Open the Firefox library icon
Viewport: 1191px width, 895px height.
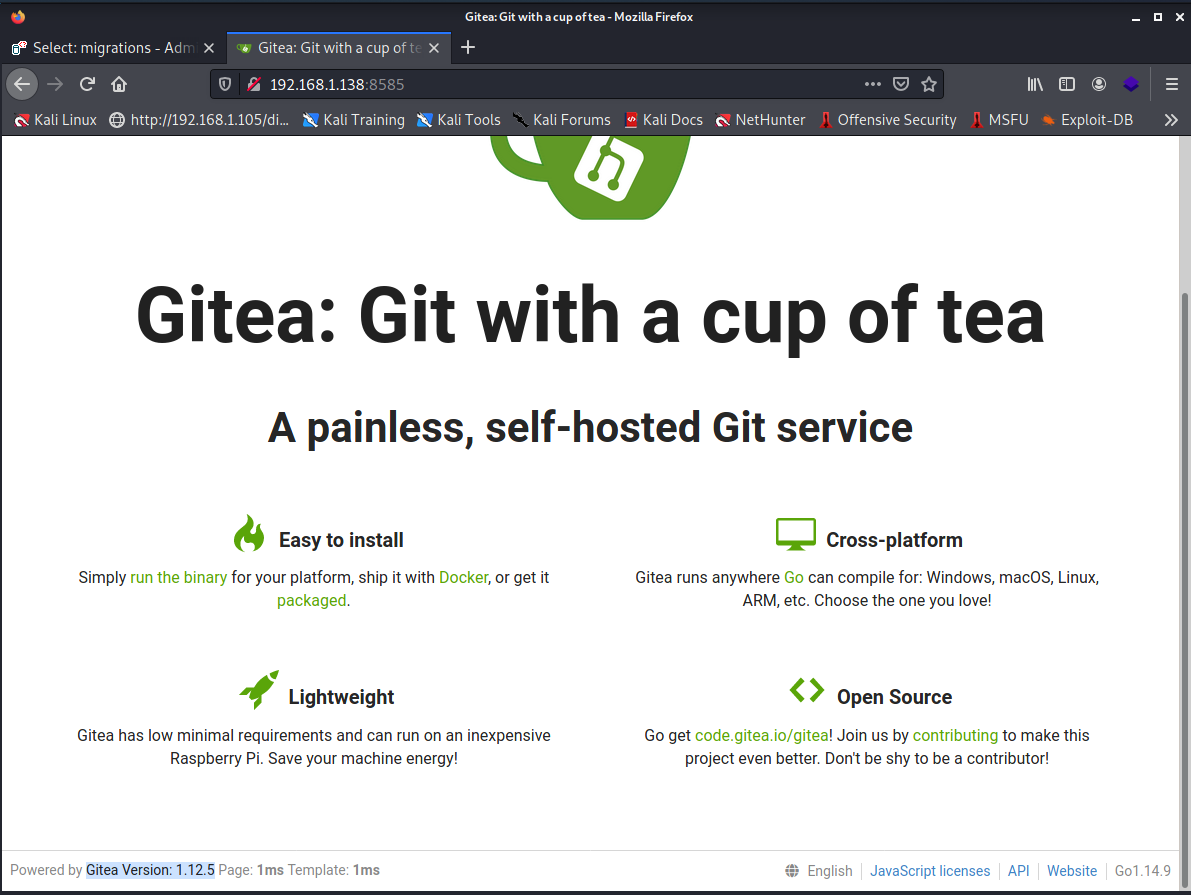coord(1035,84)
